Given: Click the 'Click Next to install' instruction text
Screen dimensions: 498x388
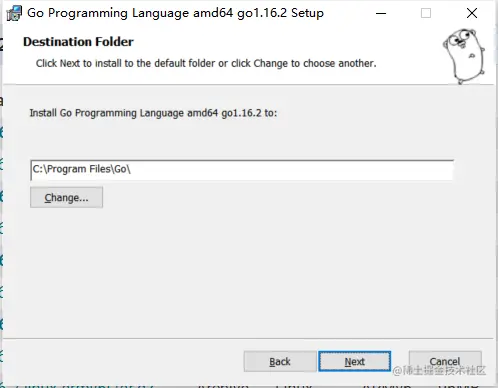Looking at the screenshot, I should point(206,63).
